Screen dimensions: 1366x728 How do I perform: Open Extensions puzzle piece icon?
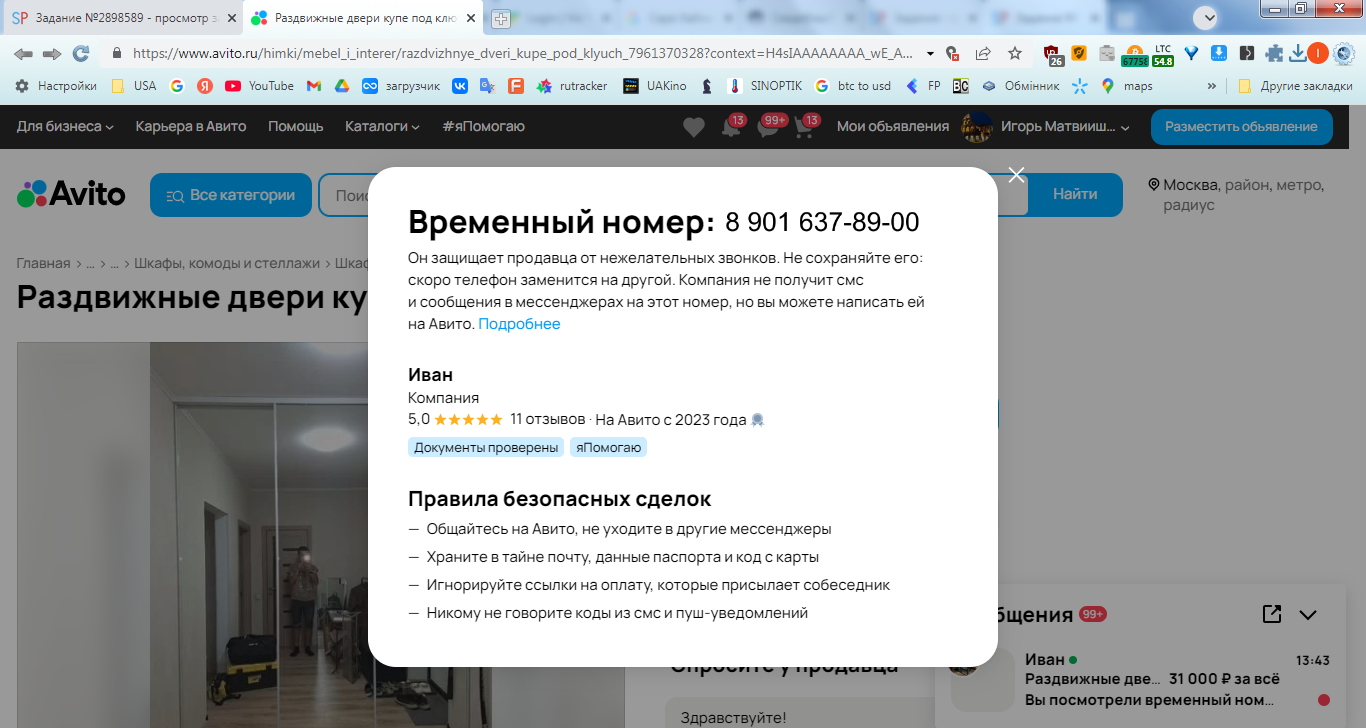[x=1274, y=54]
